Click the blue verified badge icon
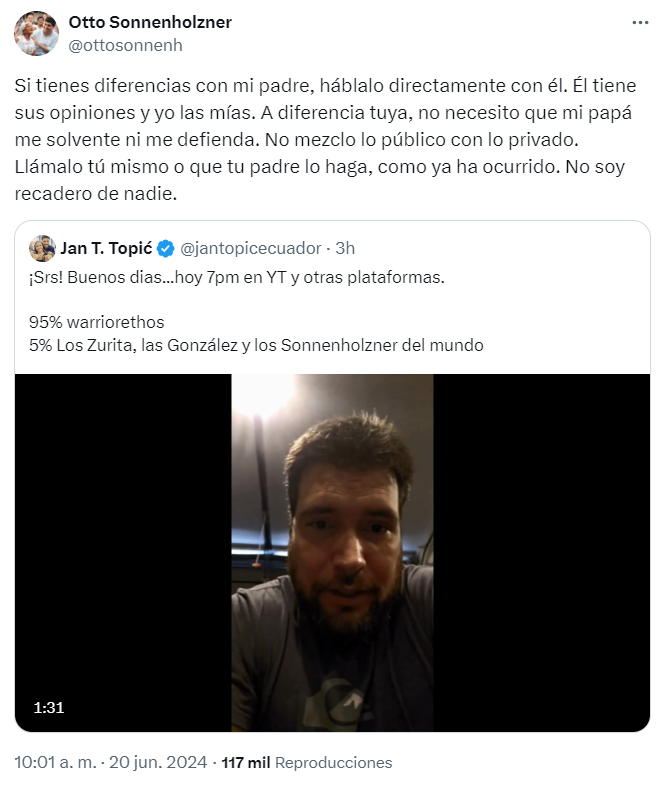This screenshot has height=786, width=661. point(166,249)
